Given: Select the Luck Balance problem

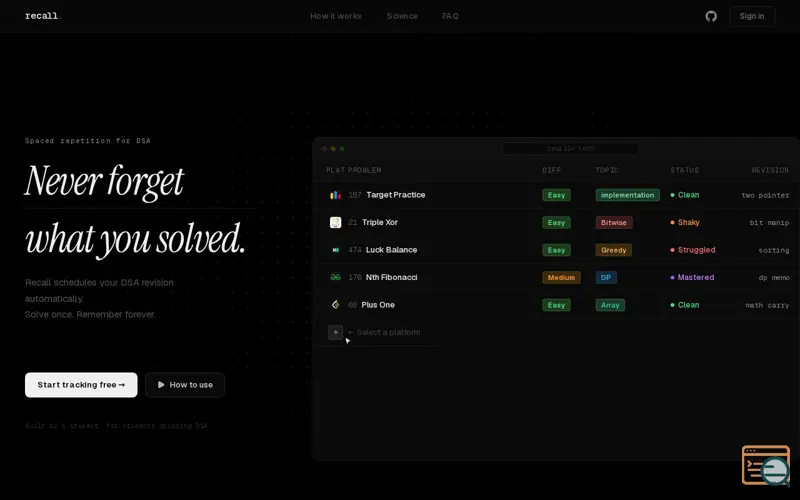Looking at the screenshot, I should [x=391, y=250].
